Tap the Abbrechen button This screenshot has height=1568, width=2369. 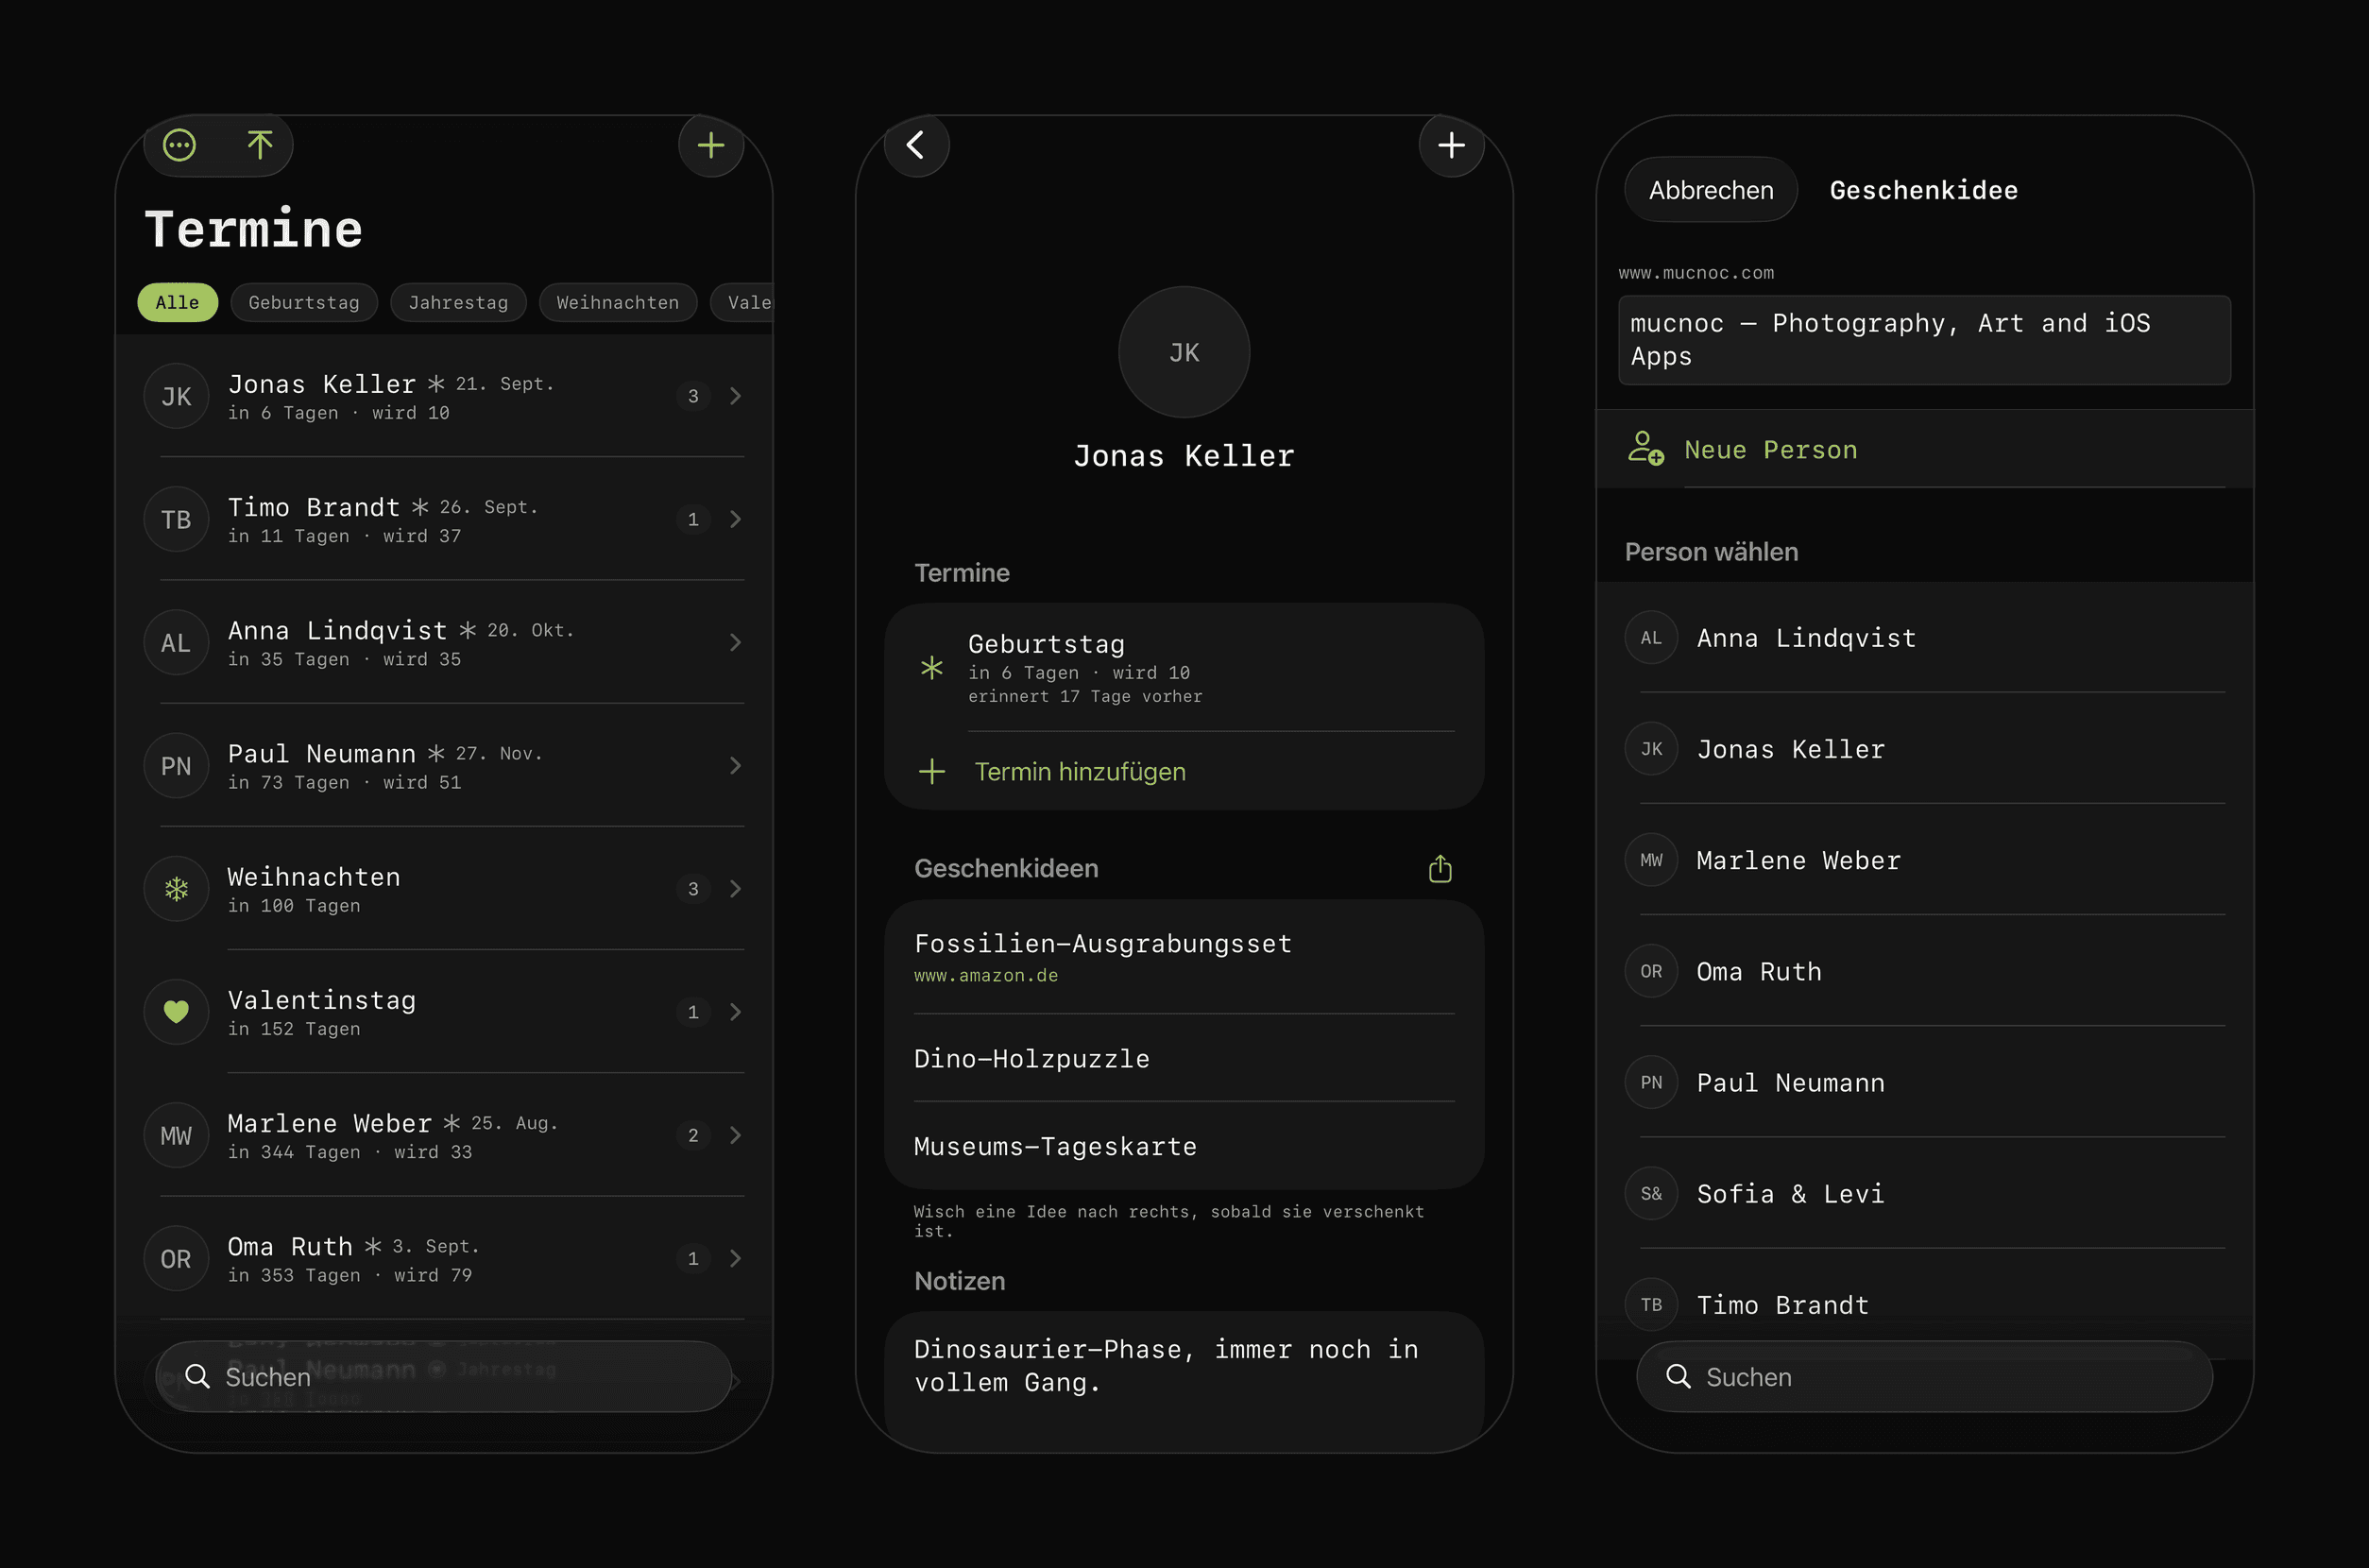(1711, 190)
